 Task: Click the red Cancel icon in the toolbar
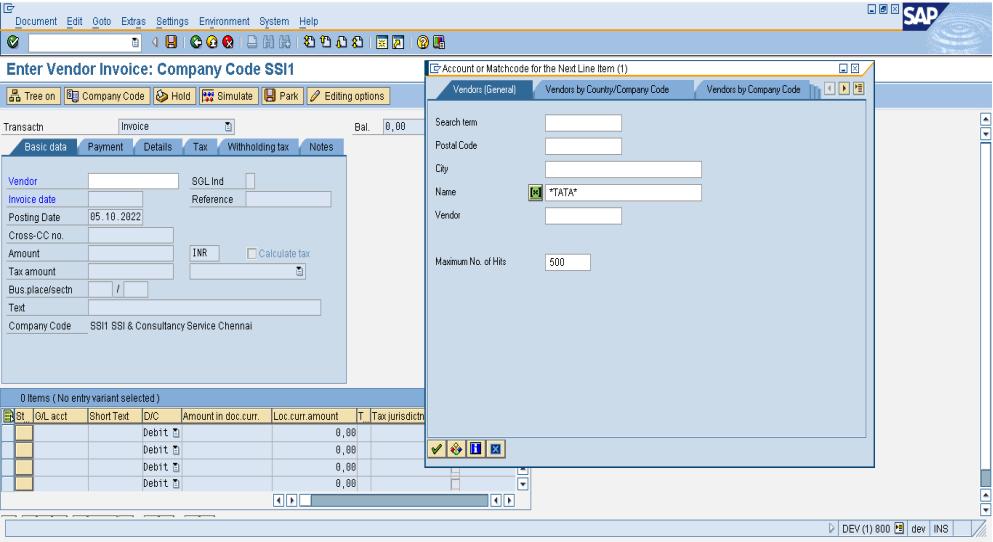point(228,42)
